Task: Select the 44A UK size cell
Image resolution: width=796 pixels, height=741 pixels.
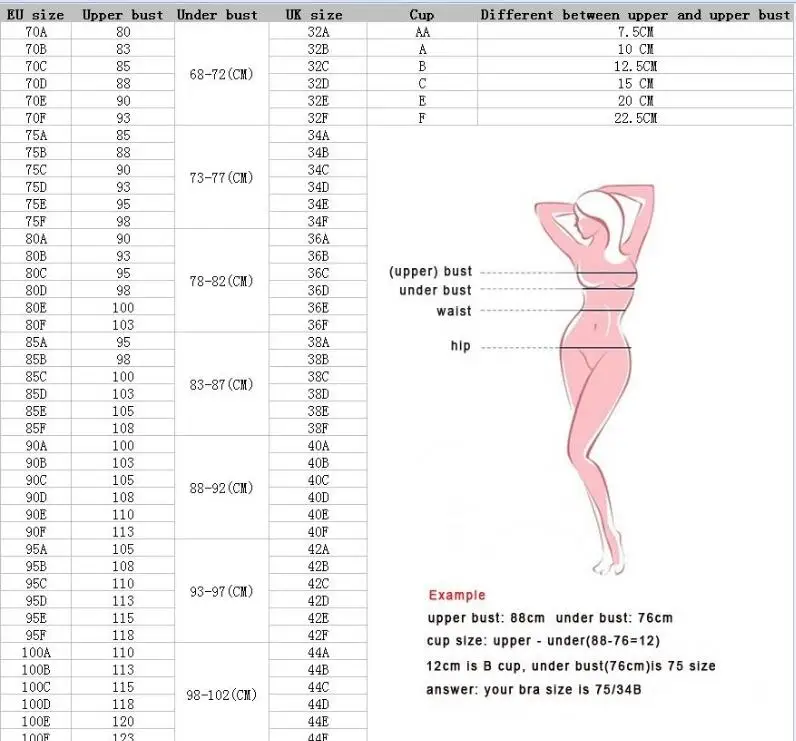Action: 318,652
